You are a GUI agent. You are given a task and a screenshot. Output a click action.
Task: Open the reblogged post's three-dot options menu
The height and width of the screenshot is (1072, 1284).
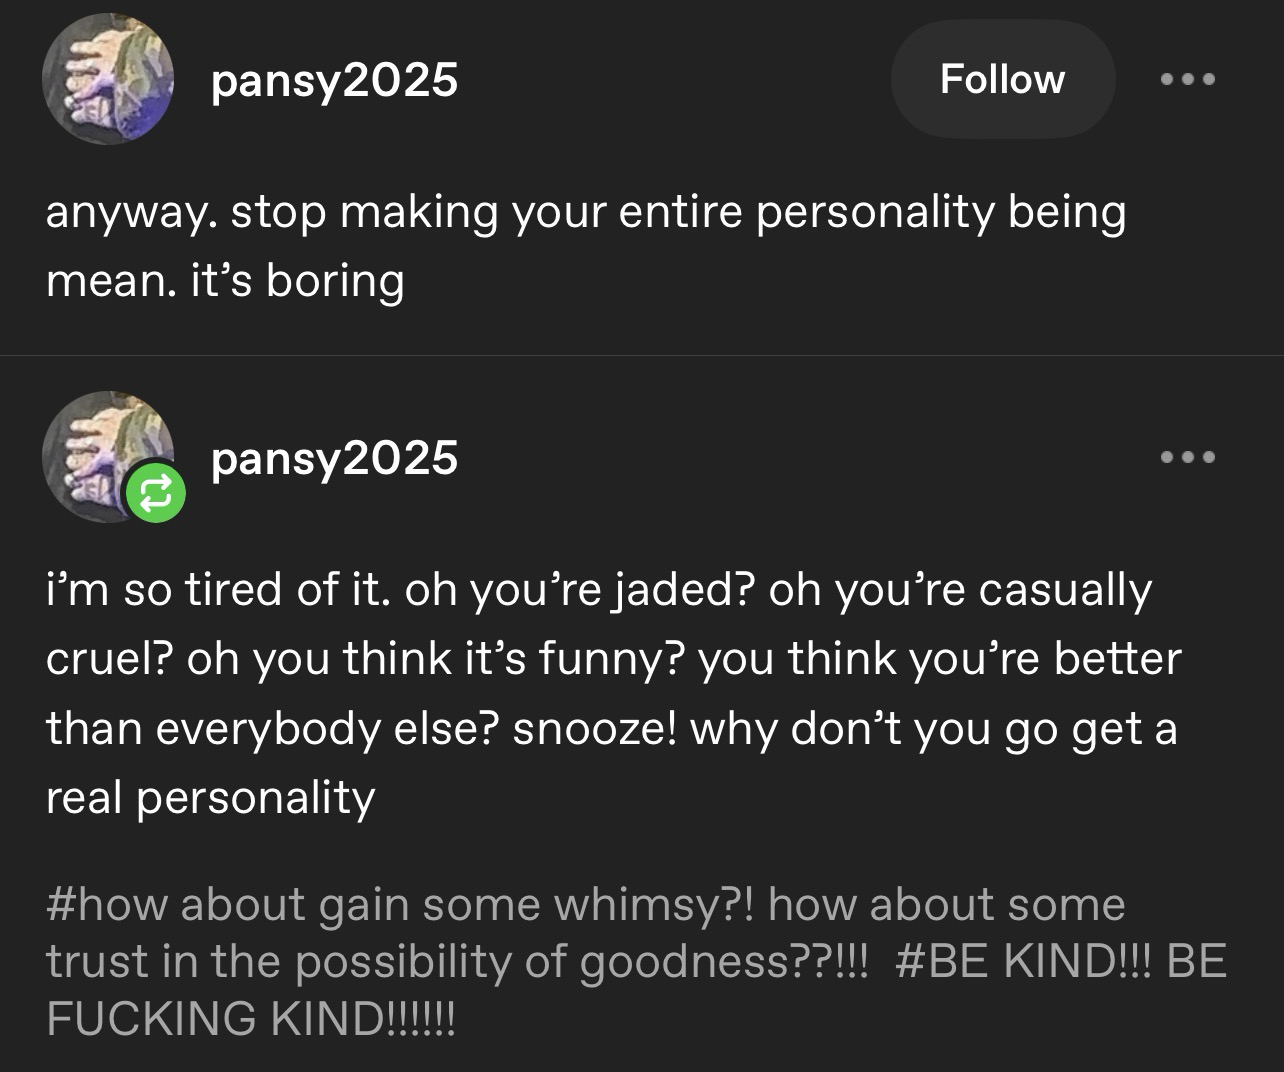[x=1188, y=457]
